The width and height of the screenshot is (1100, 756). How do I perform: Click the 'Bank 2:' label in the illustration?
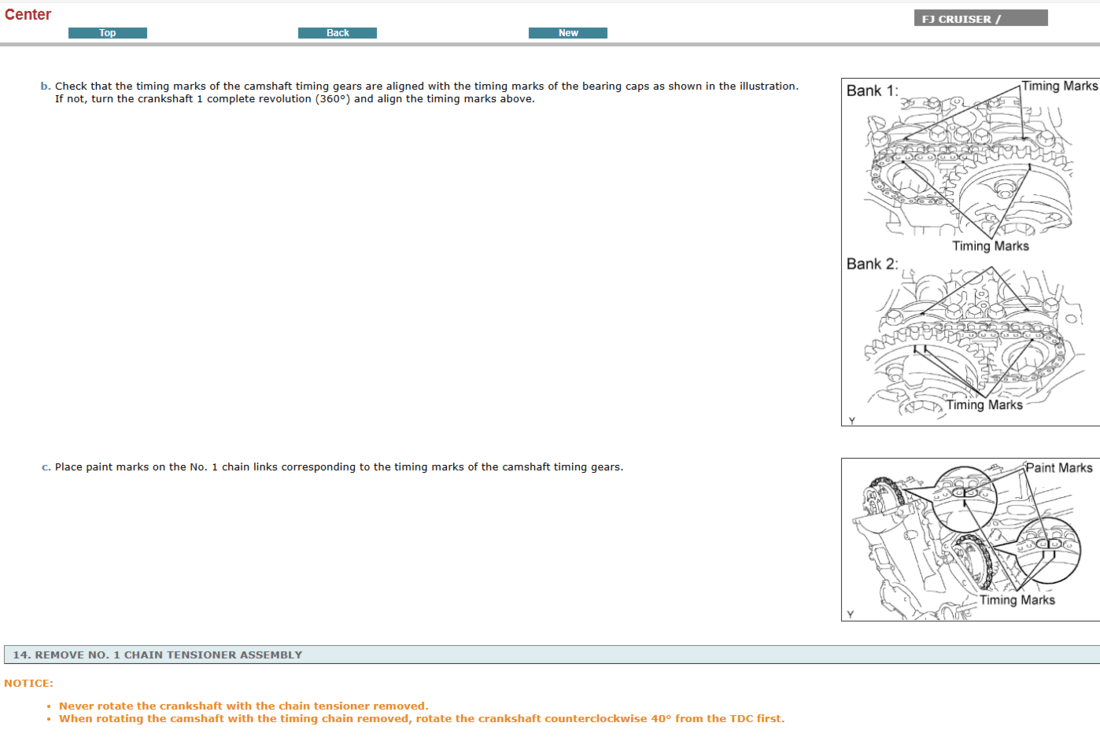pyautogui.click(x=872, y=264)
